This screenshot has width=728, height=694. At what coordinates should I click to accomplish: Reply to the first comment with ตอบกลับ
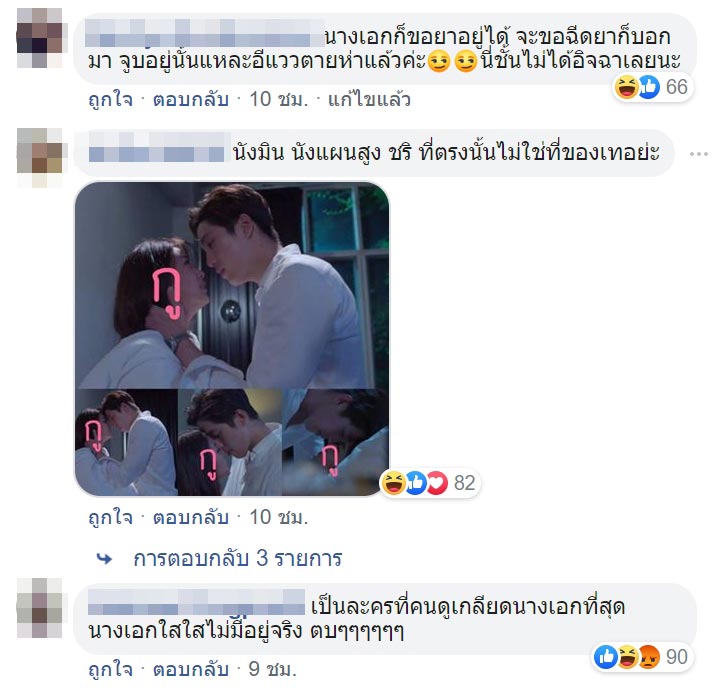tap(191, 99)
